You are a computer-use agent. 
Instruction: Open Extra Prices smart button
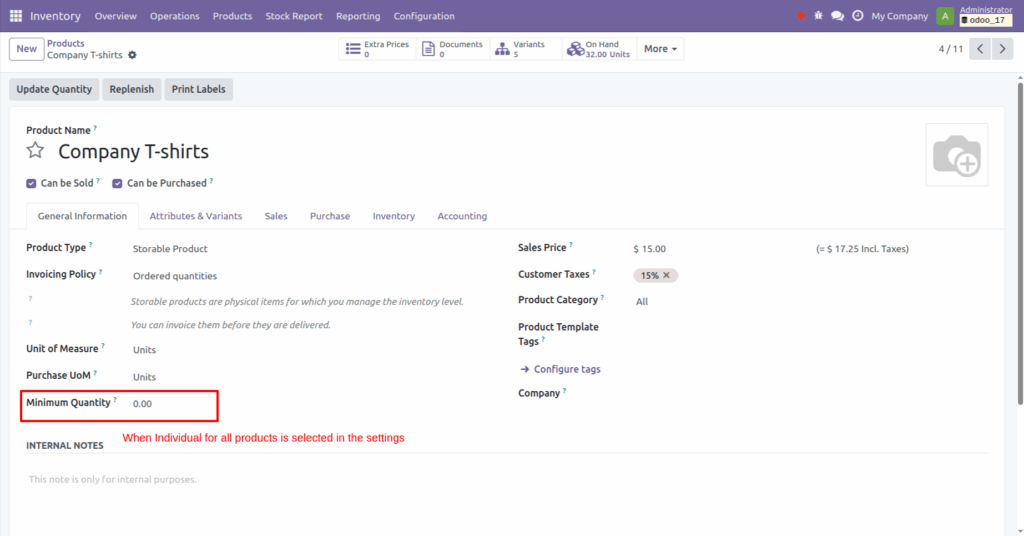377,49
